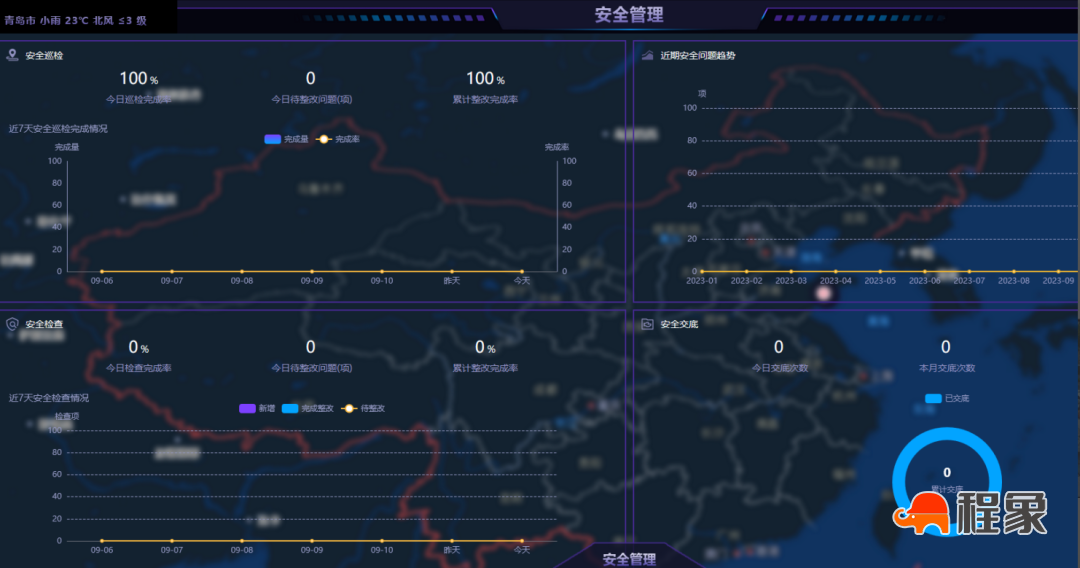Click the 完成量 left axis title

coord(67,147)
